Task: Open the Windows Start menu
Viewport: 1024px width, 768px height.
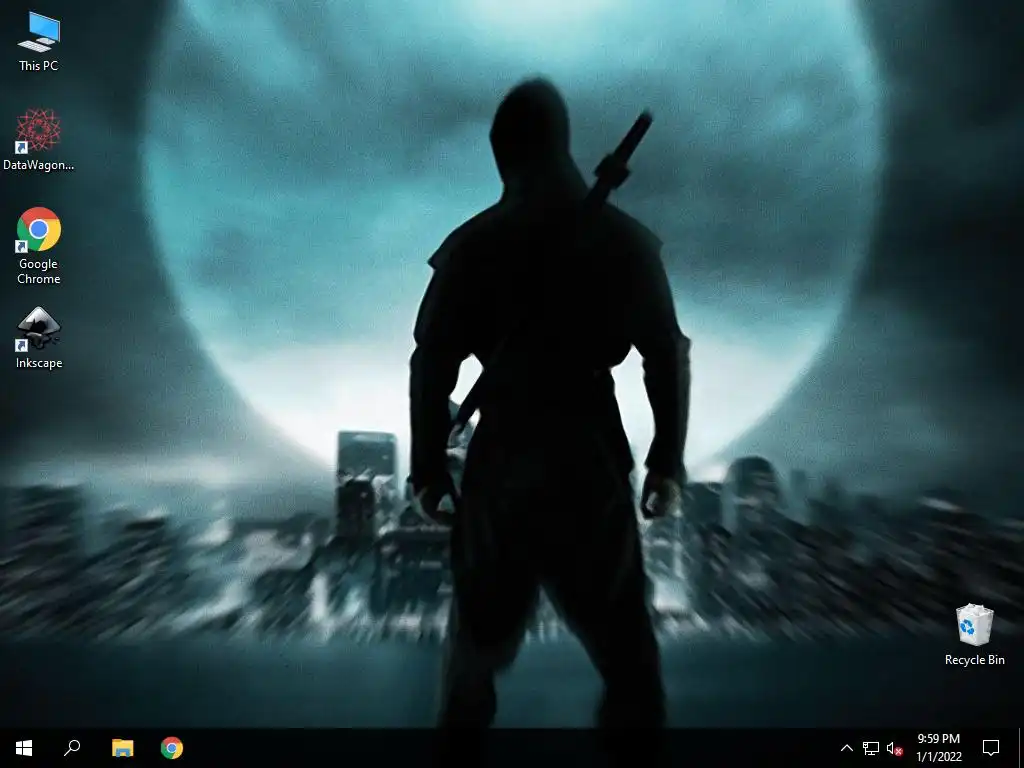Action: [24, 748]
